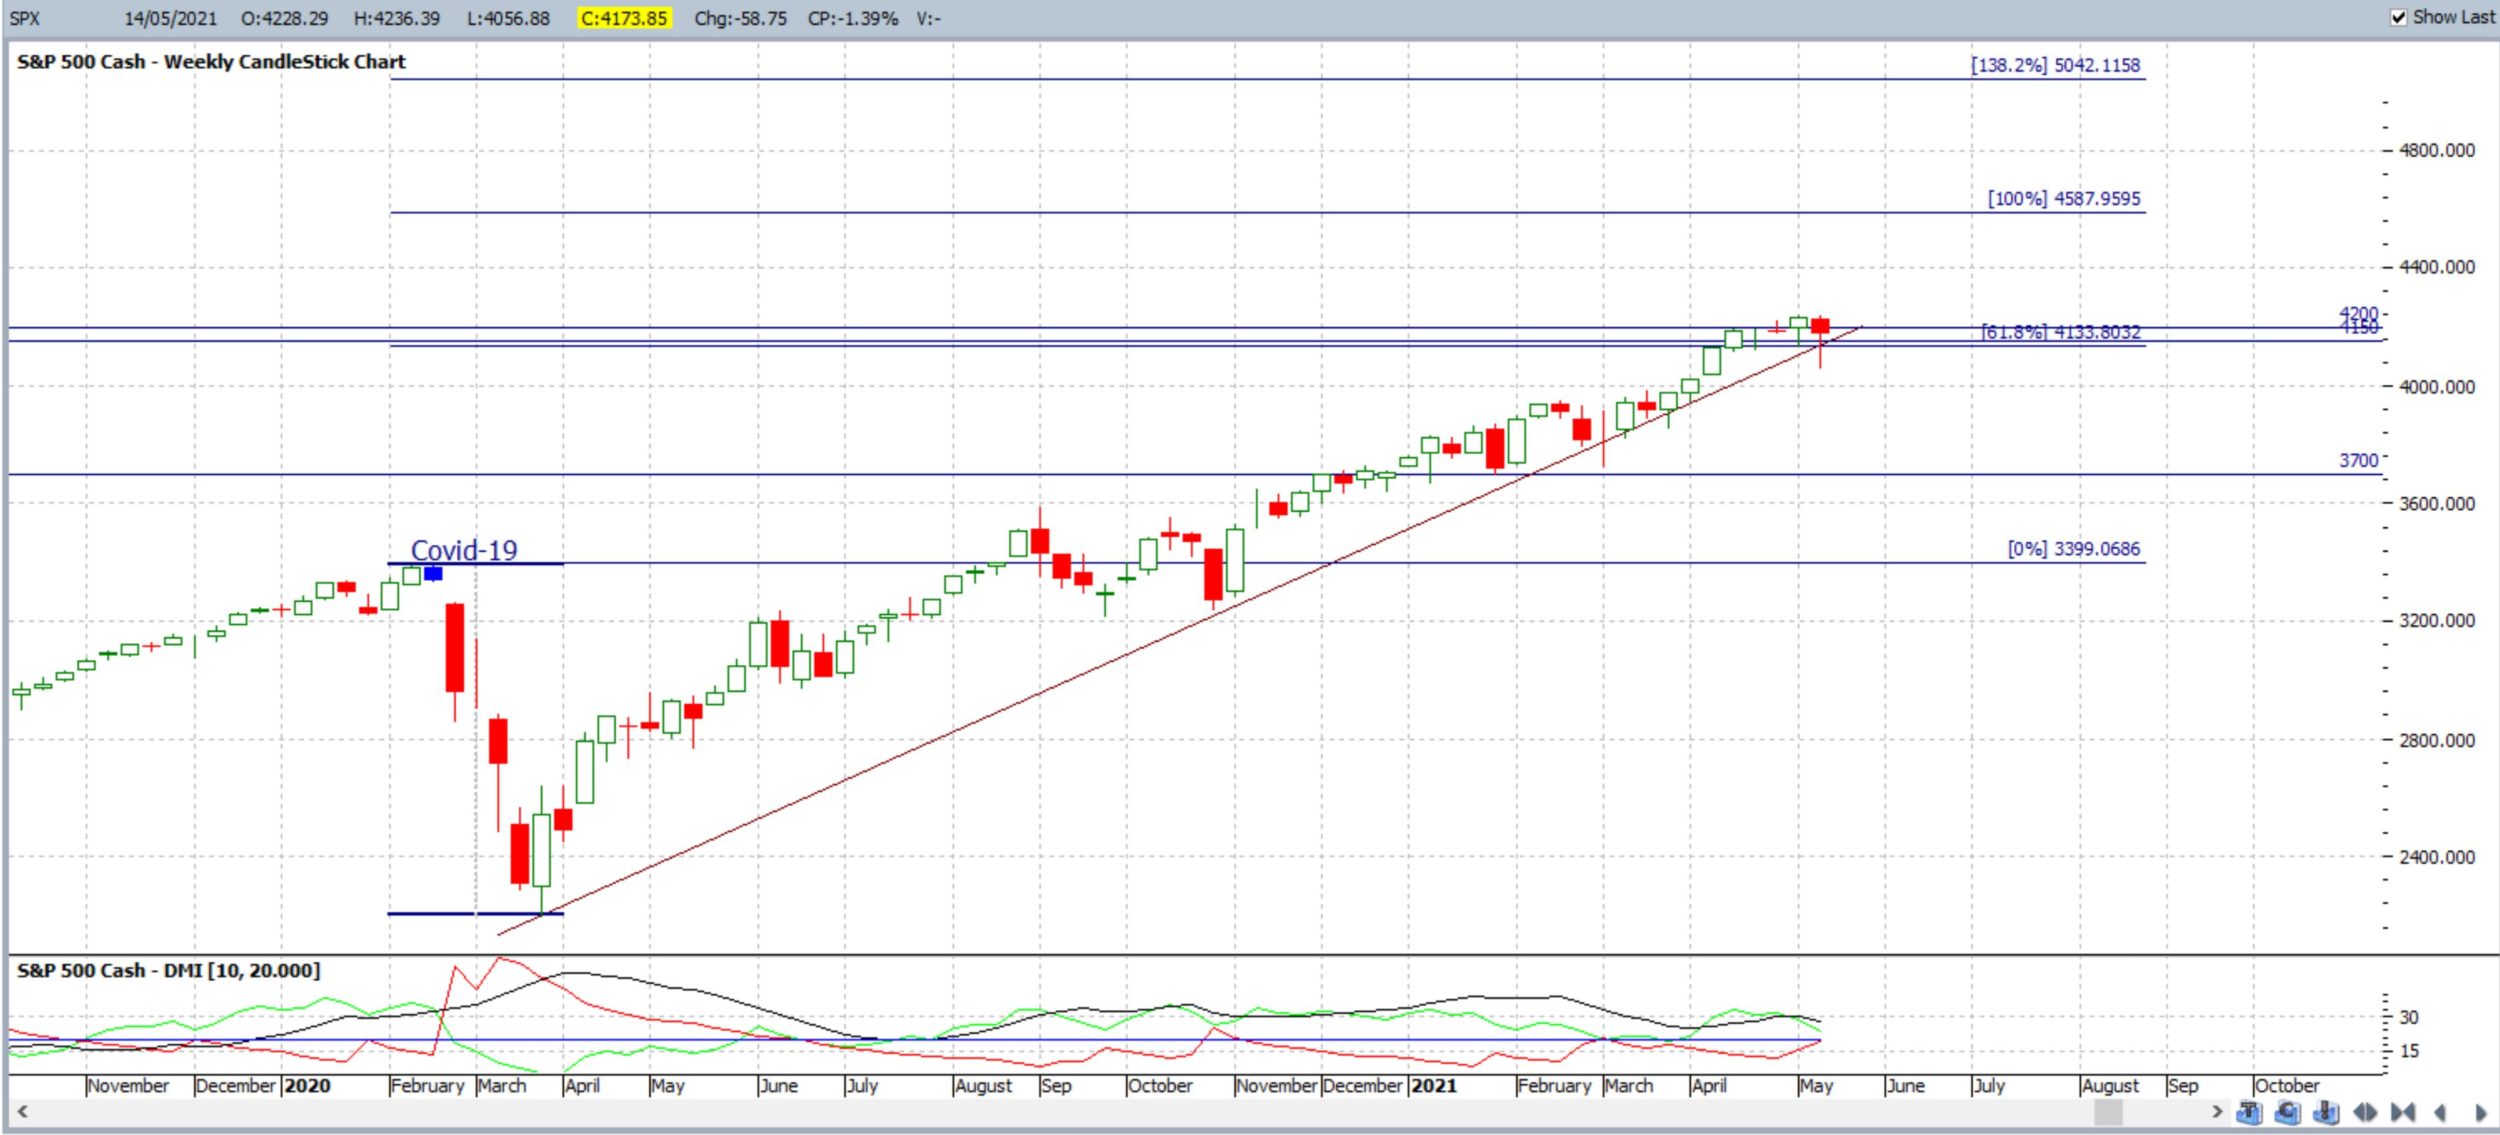Image resolution: width=2500 pixels, height=1135 pixels.
Task: Click the exclamation mark chart icon
Action: pos(2326,1112)
